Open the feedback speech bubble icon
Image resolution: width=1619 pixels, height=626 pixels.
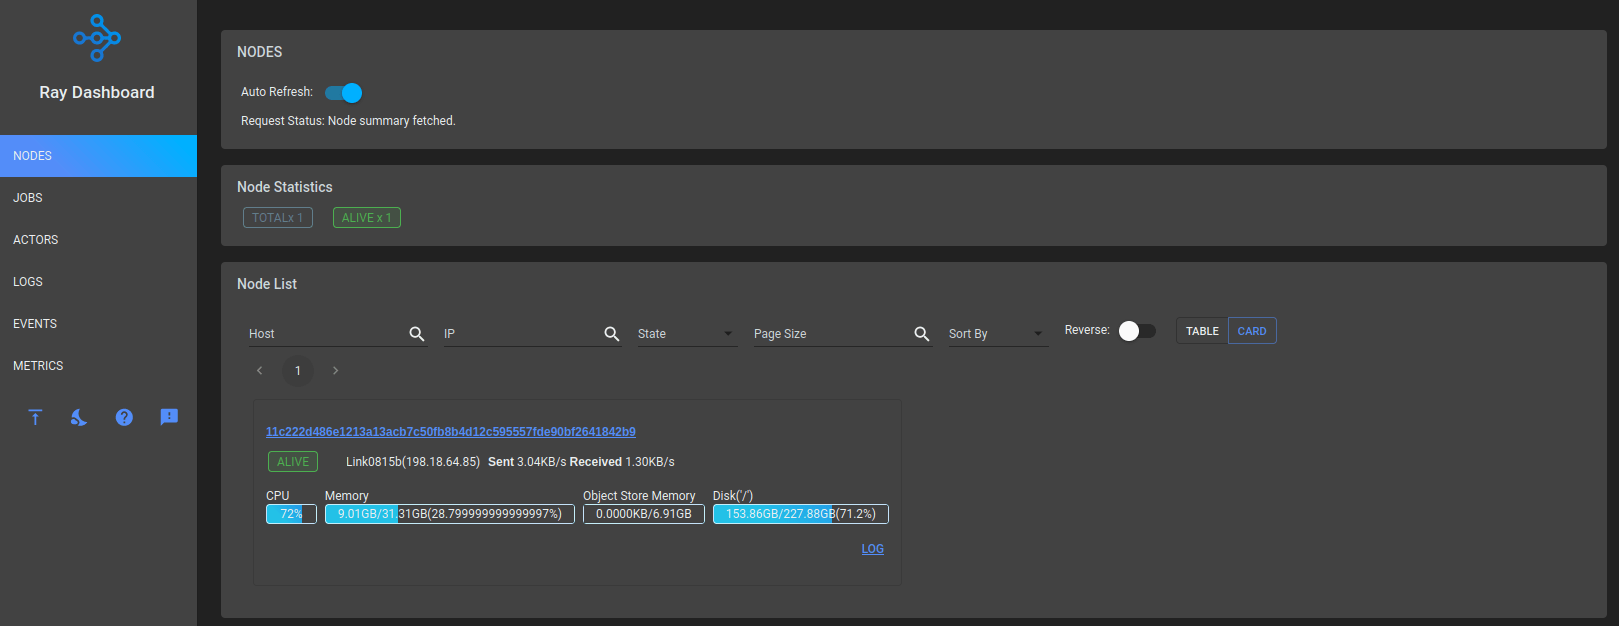[x=169, y=417]
